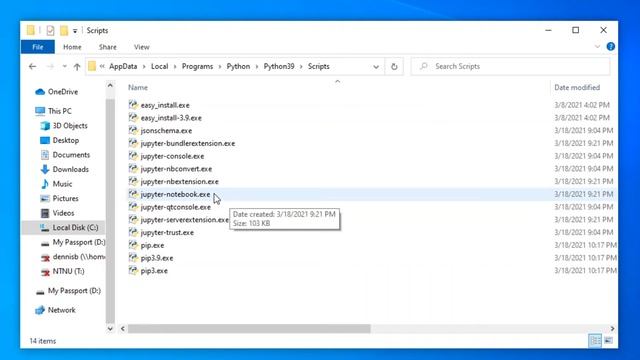Click the blue Help question mark icon
Image resolution: width=640 pixels, height=360 pixels.
[x=611, y=47]
